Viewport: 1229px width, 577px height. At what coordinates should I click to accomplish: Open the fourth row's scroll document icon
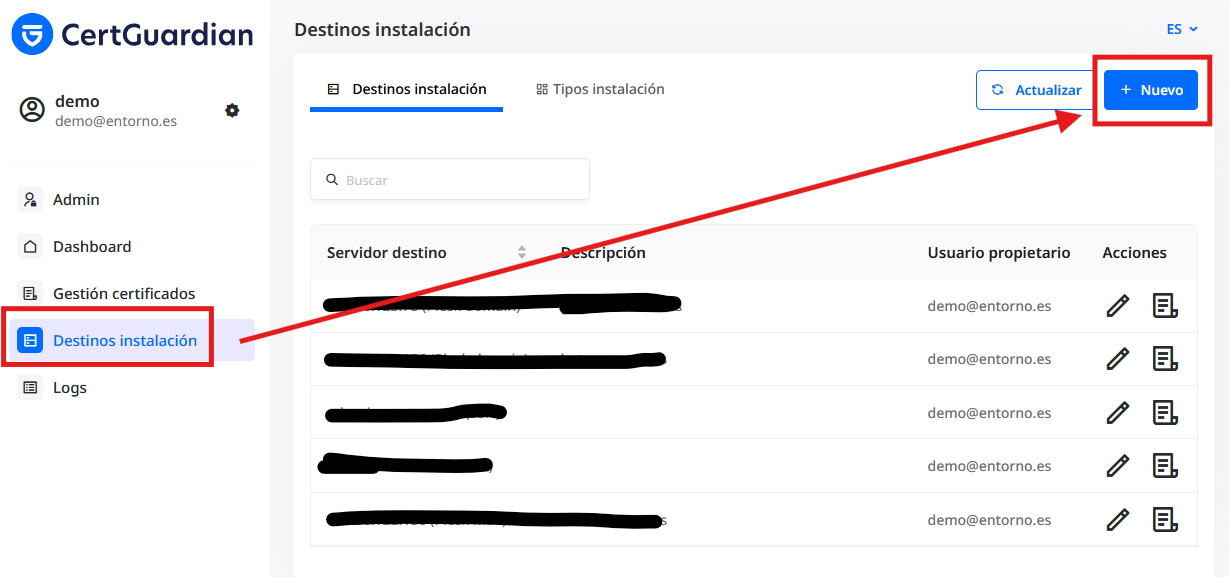(x=1165, y=466)
